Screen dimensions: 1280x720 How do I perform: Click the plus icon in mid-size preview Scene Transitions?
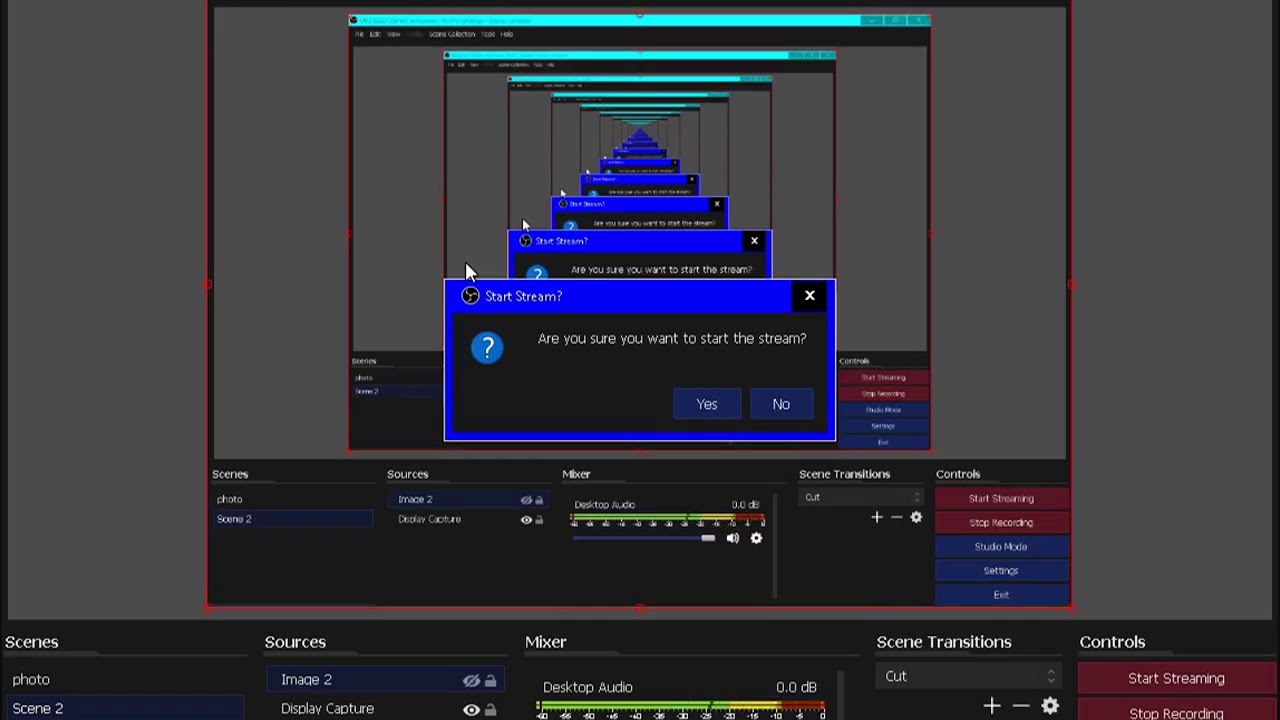pyautogui.click(x=877, y=517)
